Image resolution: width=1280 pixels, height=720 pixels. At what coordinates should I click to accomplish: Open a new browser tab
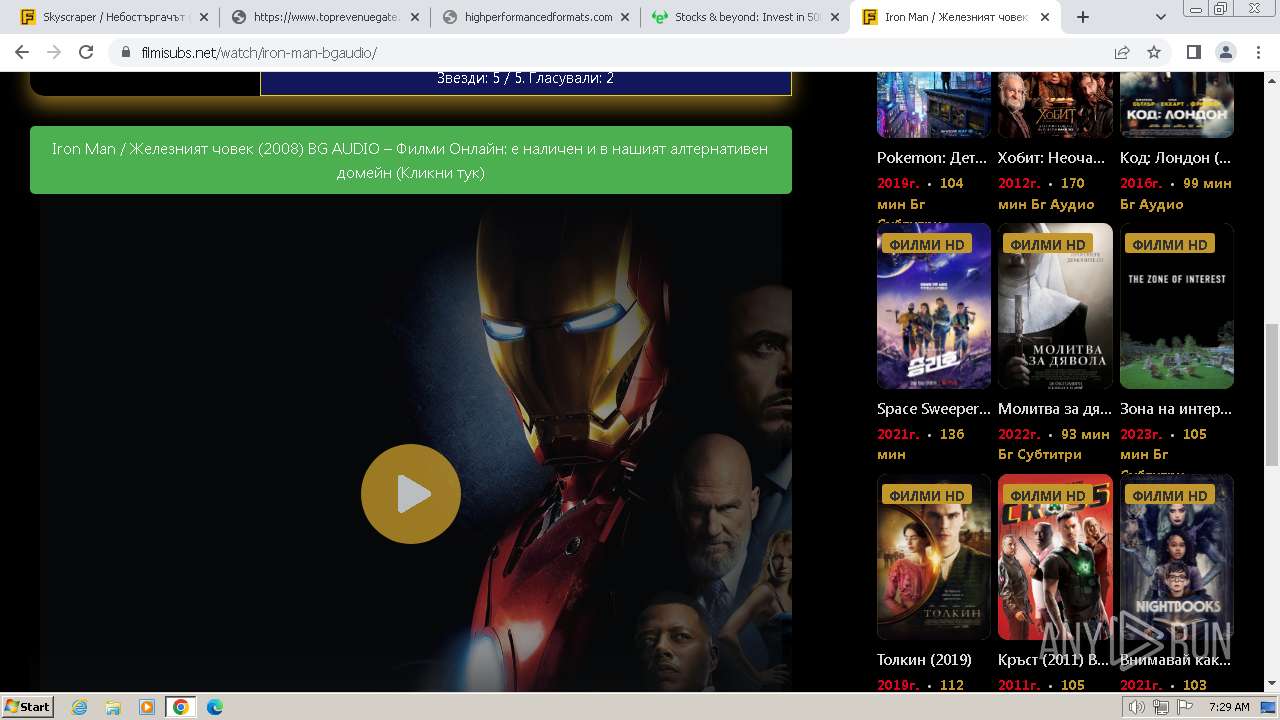point(1083,17)
